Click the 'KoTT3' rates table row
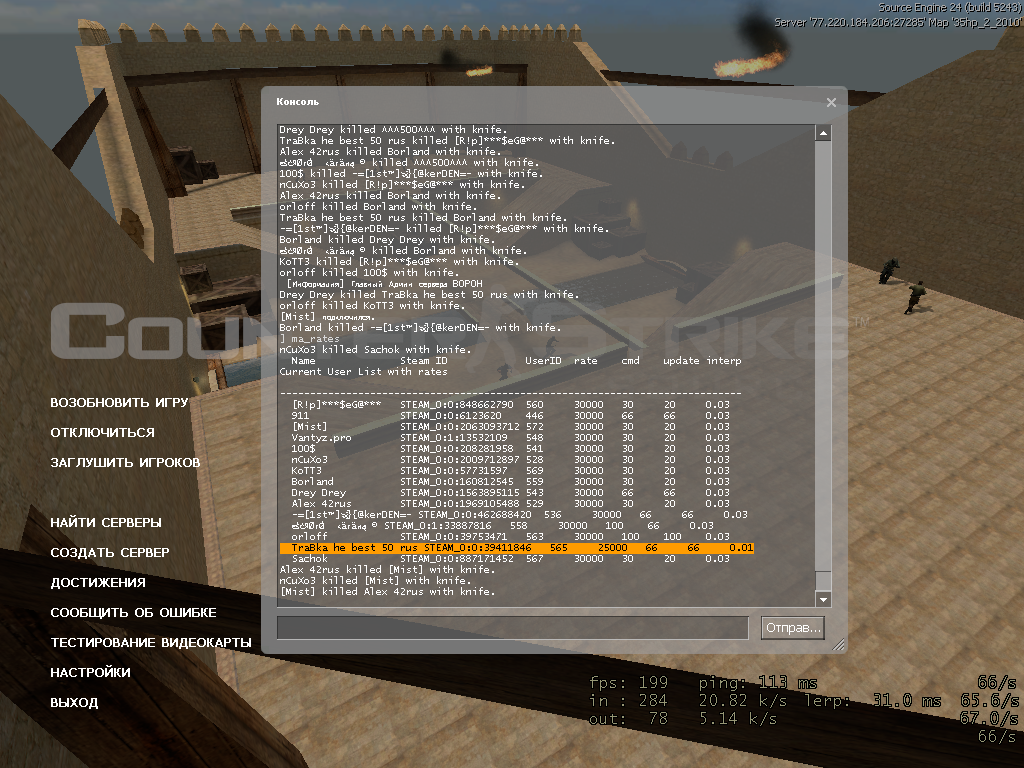This screenshot has height=768, width=1024. pos(511,471)
